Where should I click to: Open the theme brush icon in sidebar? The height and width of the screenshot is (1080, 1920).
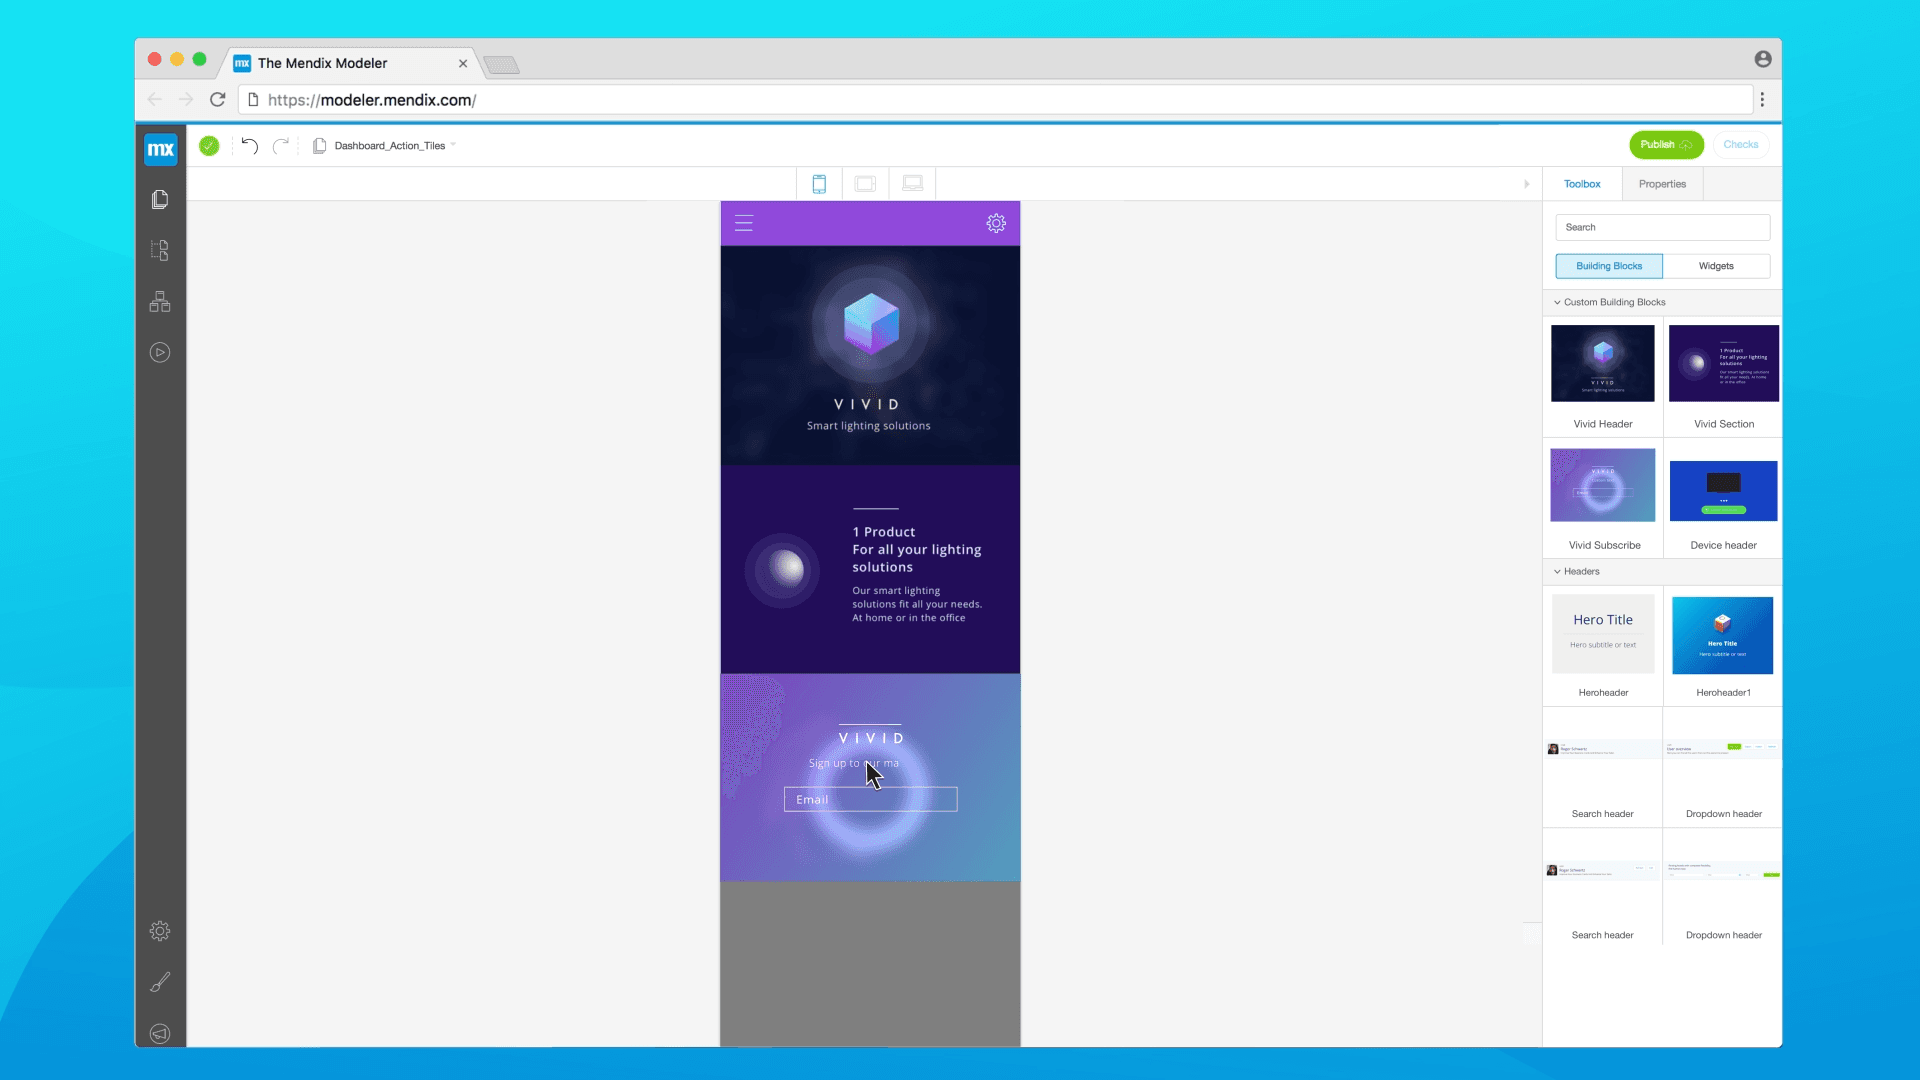click(x=160, y=982)
